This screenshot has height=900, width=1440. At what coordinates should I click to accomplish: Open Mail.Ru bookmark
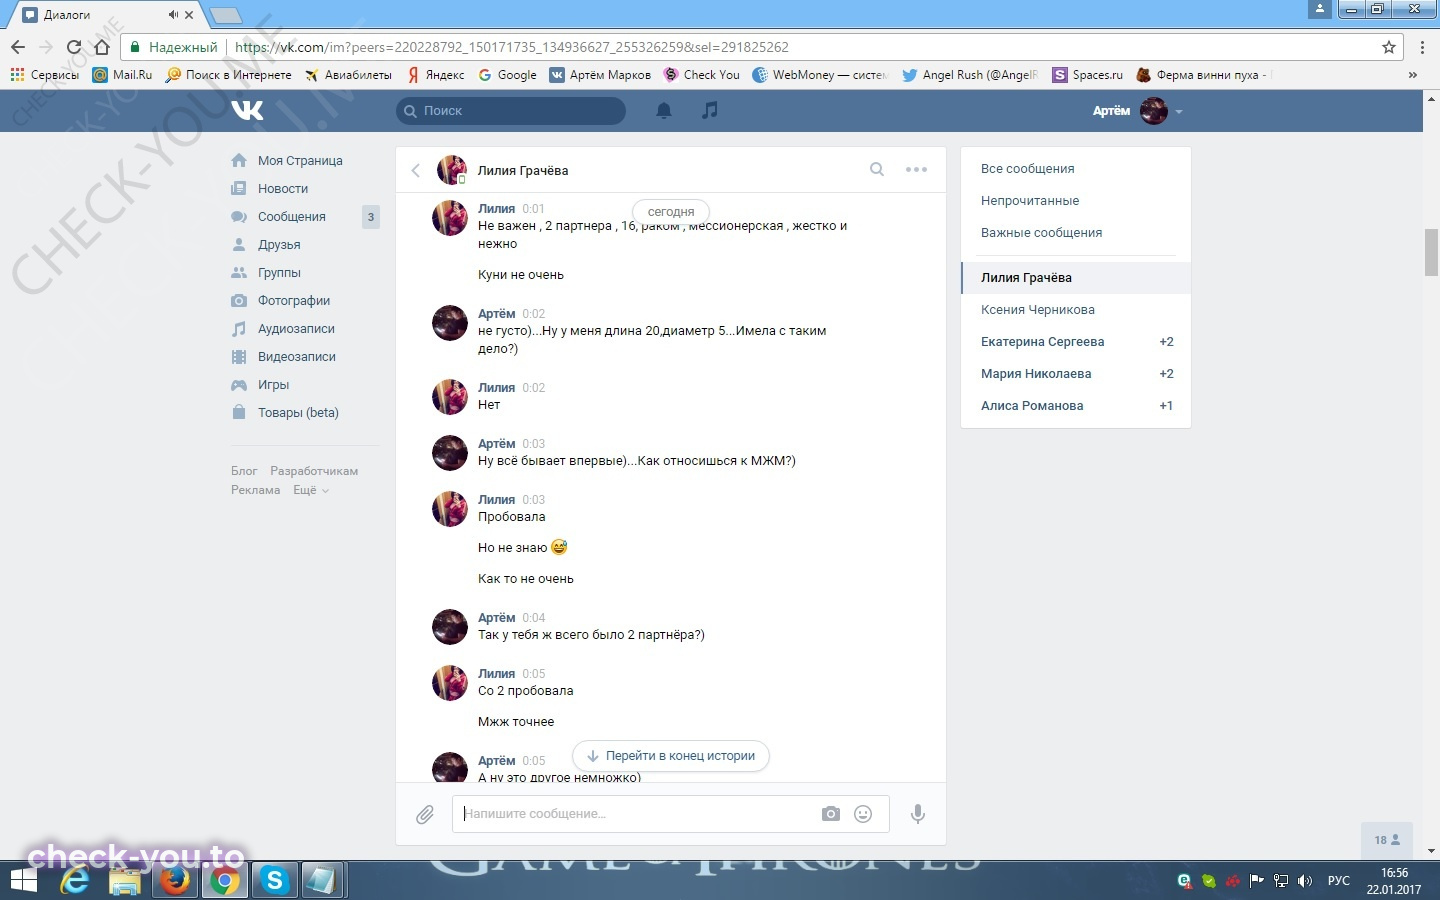(x=122, y=75)
